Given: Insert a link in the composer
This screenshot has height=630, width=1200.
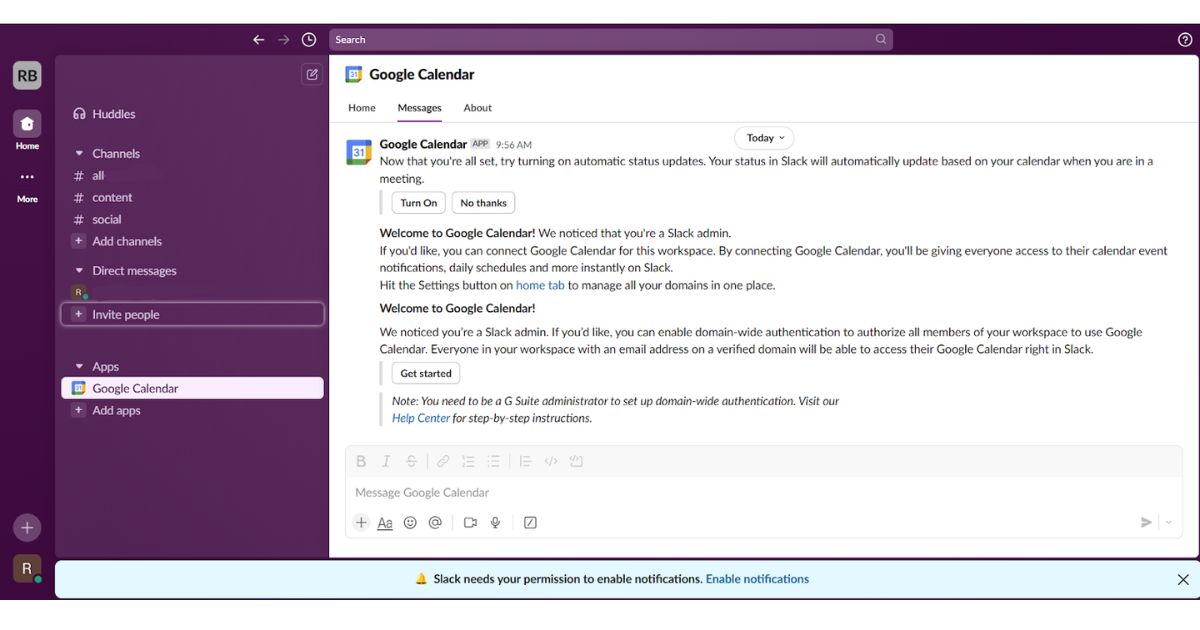Looking at the screenshot, I should click(443, 461).
